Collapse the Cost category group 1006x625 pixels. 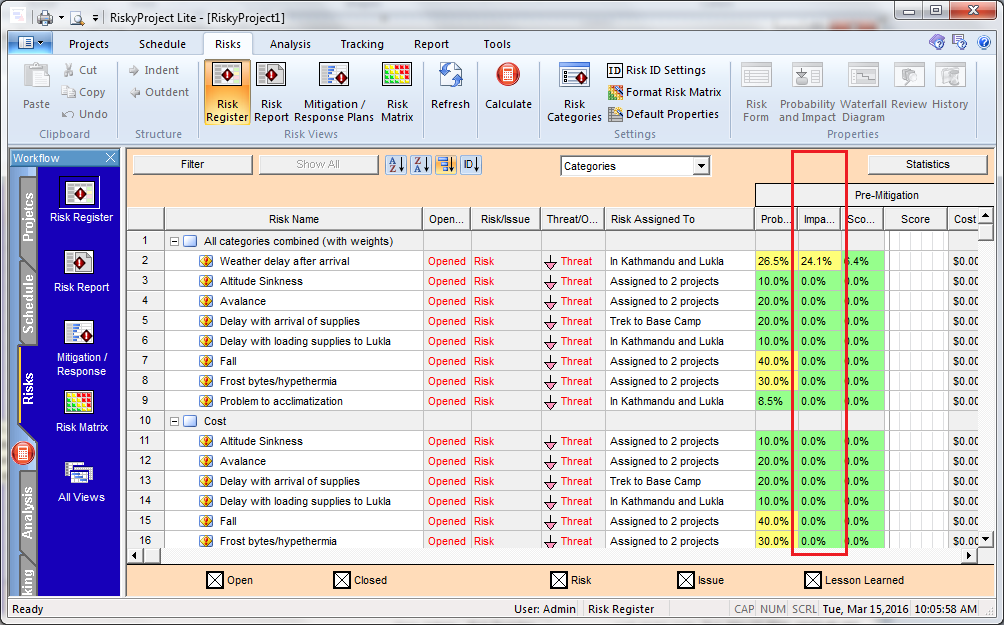[174, 422]
